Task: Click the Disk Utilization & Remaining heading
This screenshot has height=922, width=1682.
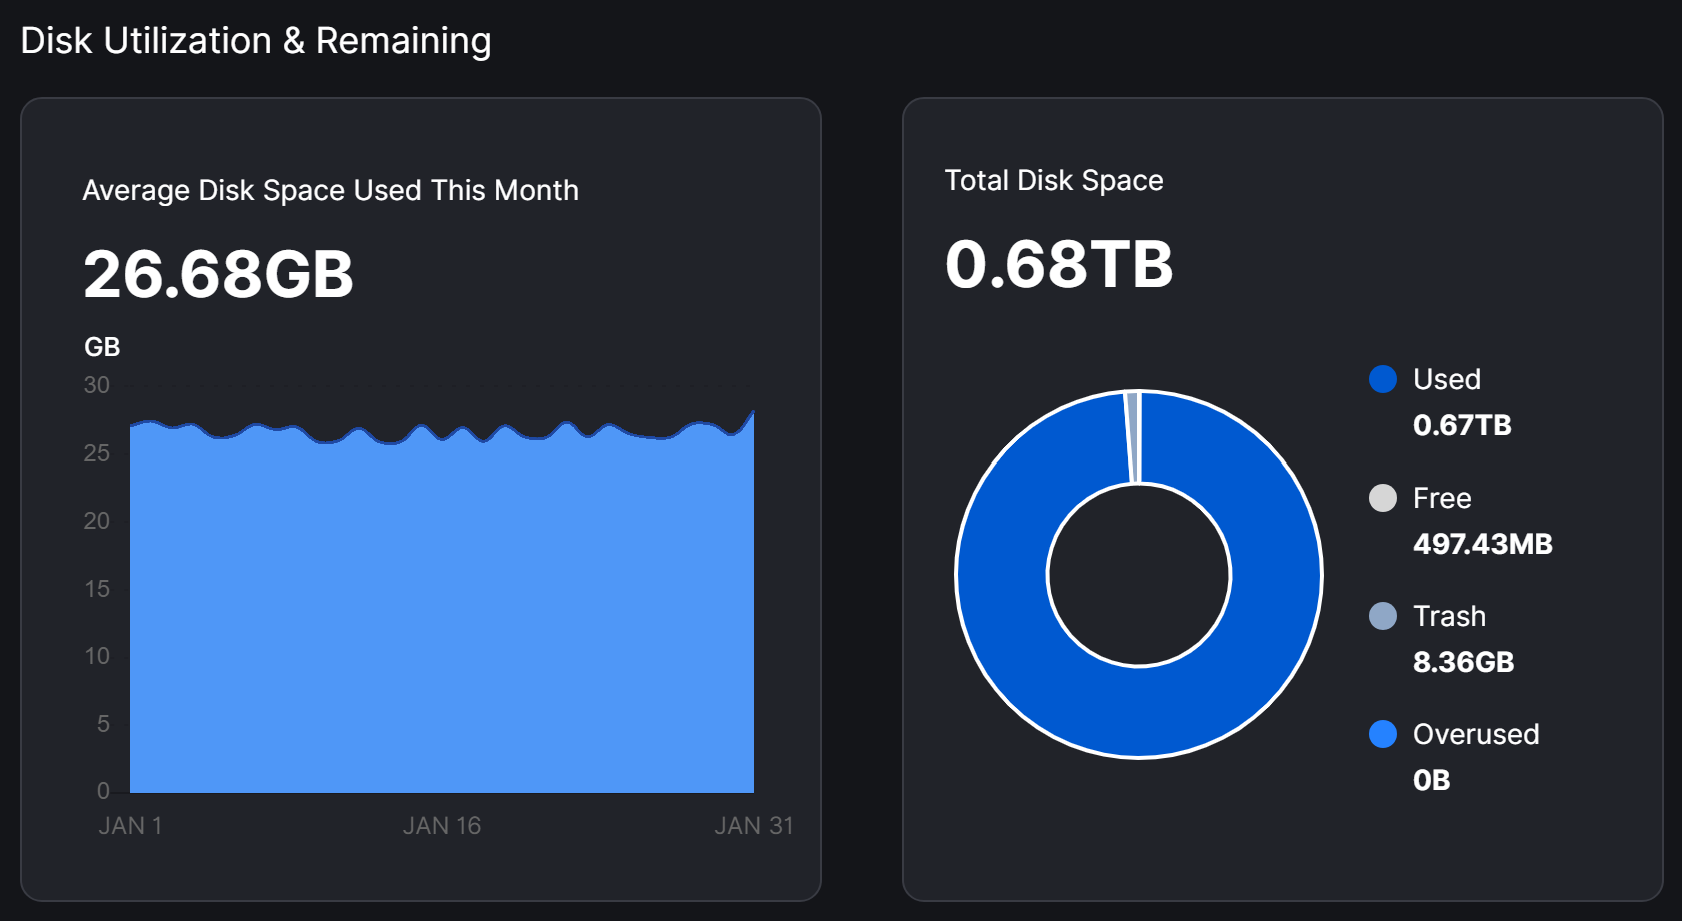Action: click(x=256, y=41)
